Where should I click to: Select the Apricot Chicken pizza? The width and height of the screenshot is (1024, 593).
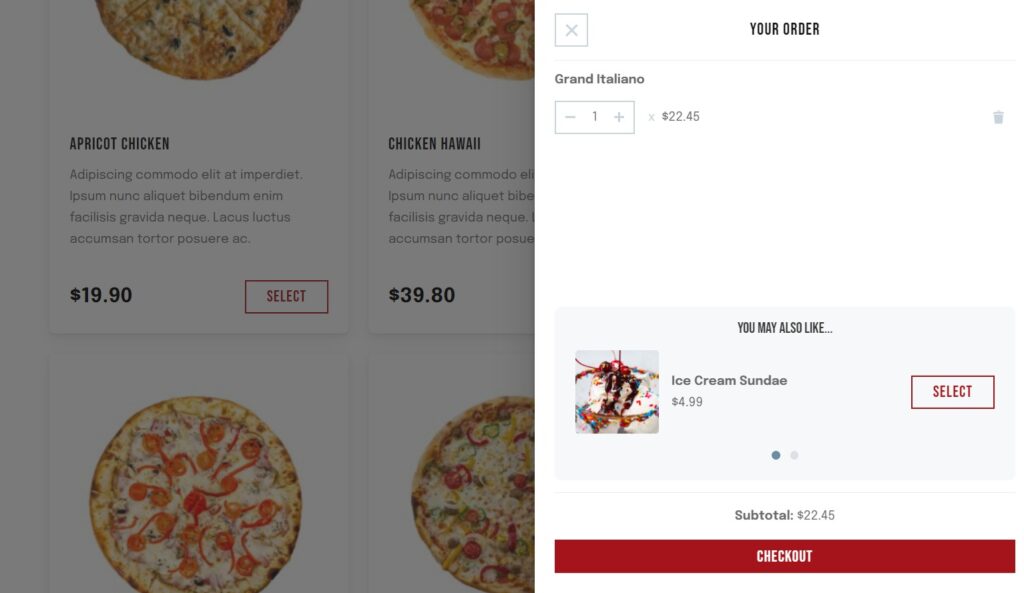[287, 296]
